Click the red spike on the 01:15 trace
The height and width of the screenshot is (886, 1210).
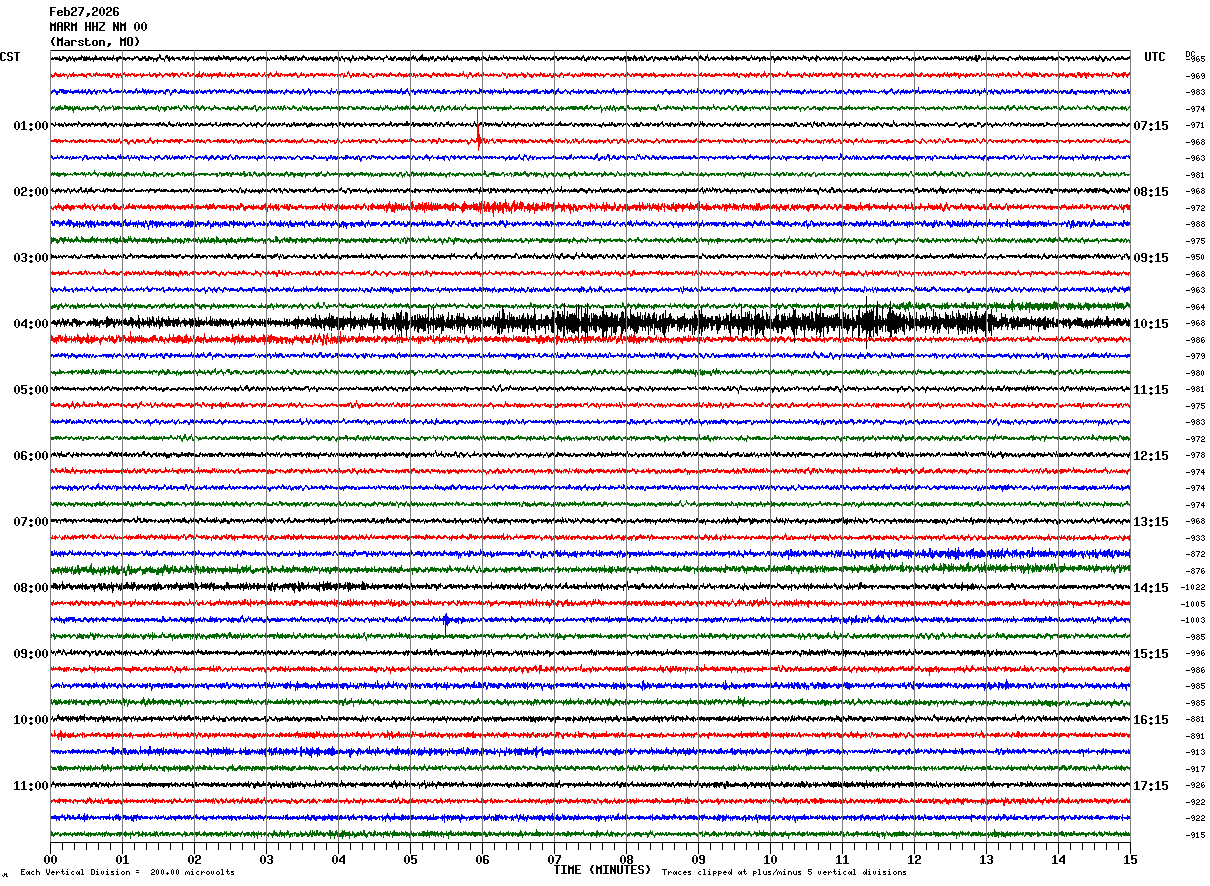[x=478, y=135]
